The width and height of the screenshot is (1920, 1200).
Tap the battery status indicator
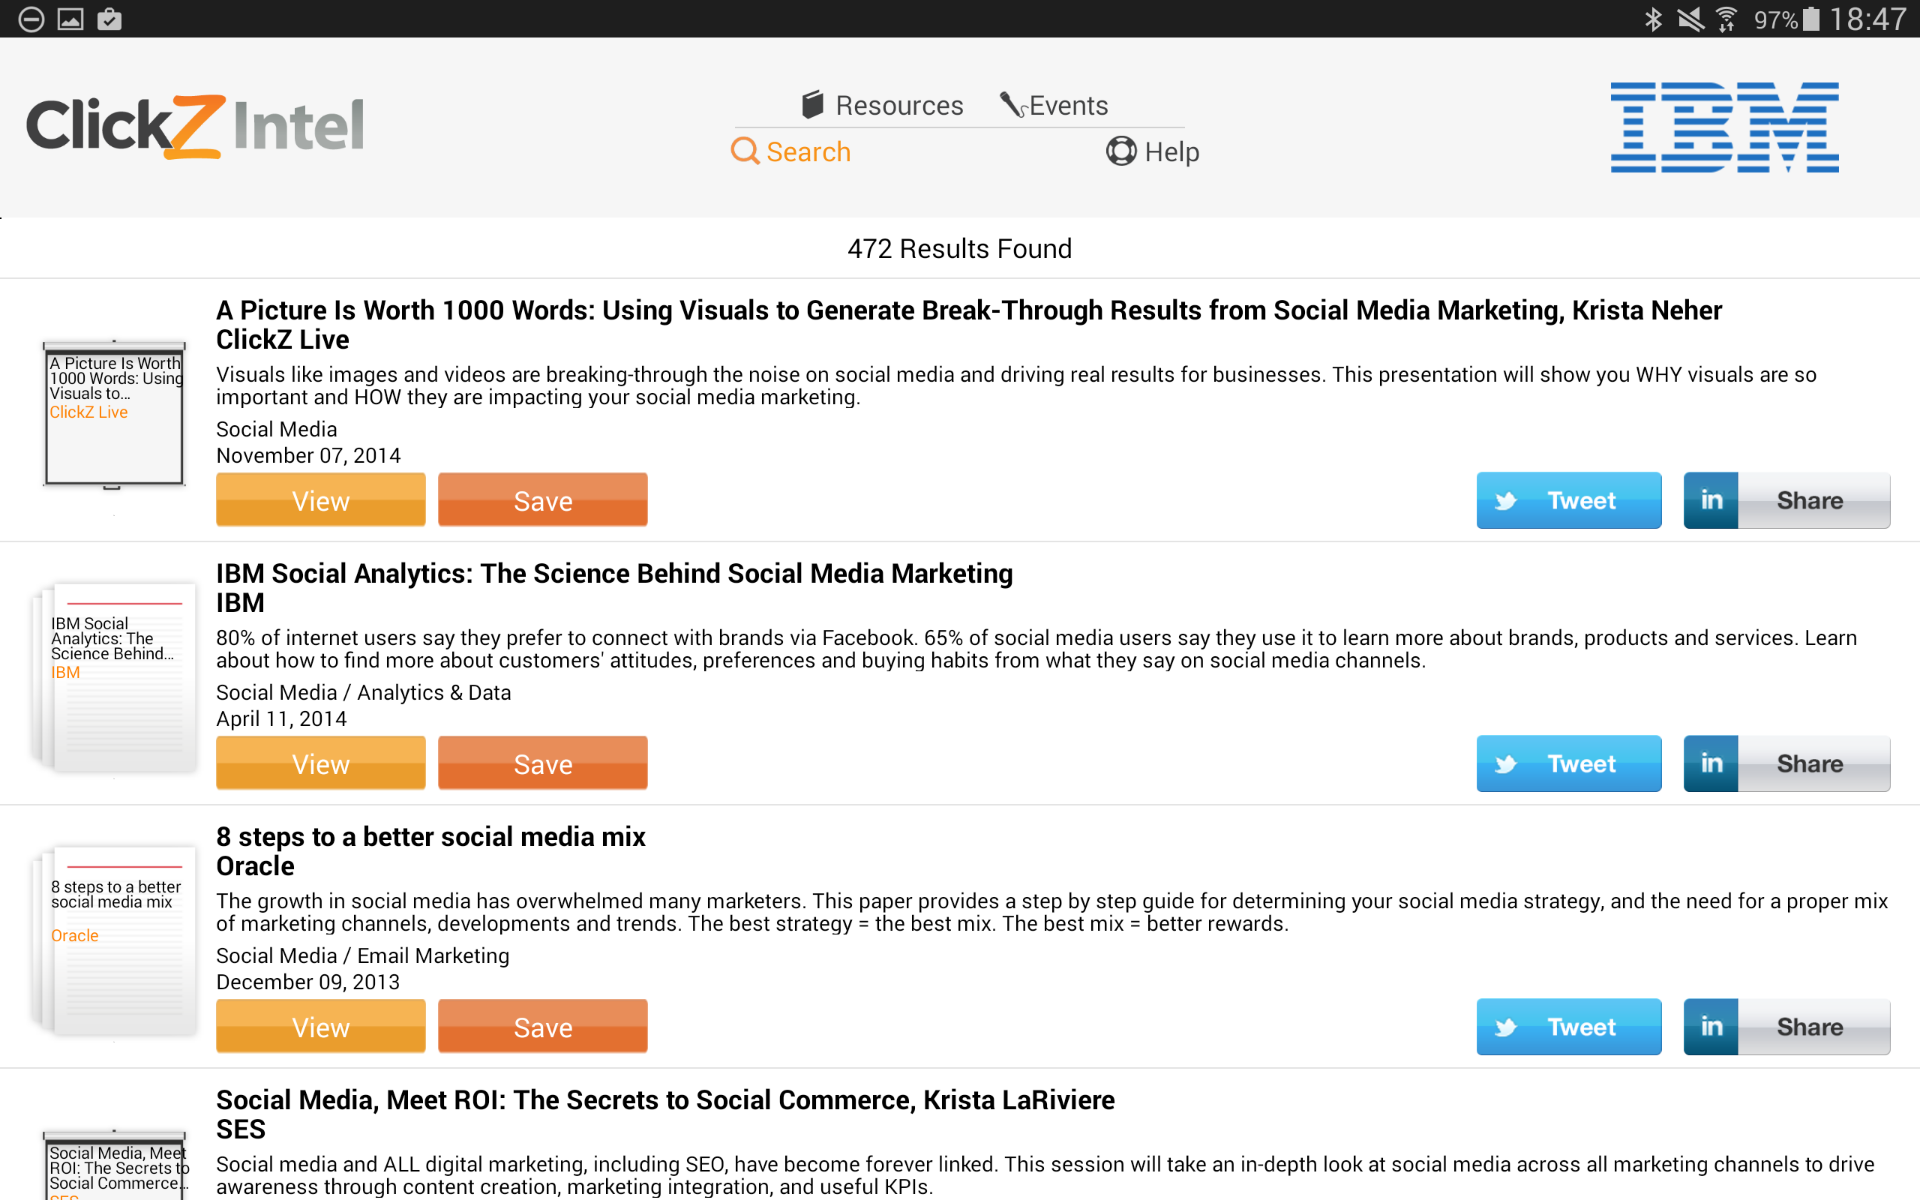pyautogui.click(x=1812, y=18)
